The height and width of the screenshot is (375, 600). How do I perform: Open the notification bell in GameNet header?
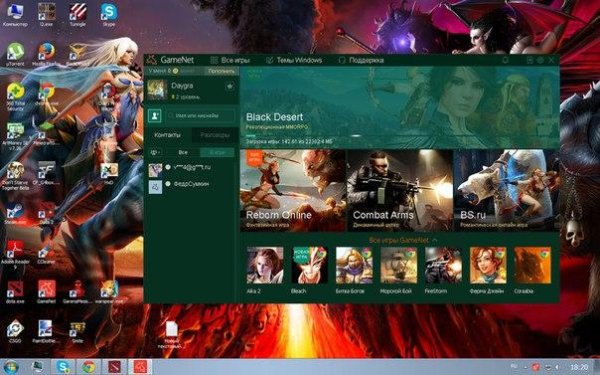505,60
